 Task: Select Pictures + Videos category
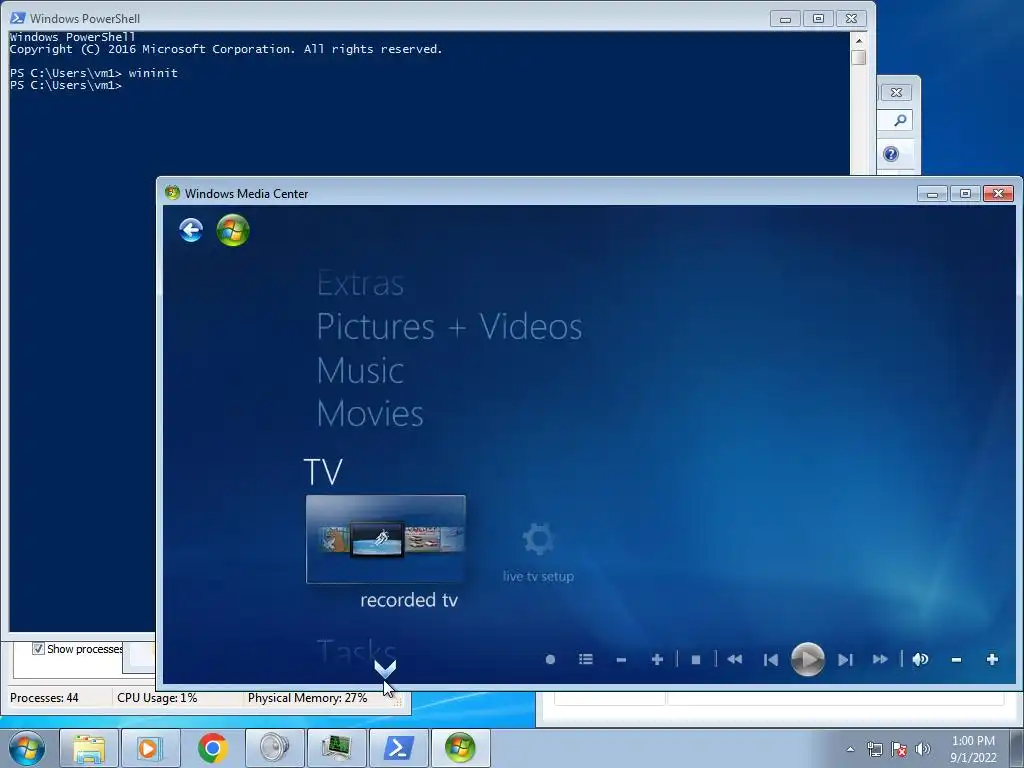tap(449, 327)
